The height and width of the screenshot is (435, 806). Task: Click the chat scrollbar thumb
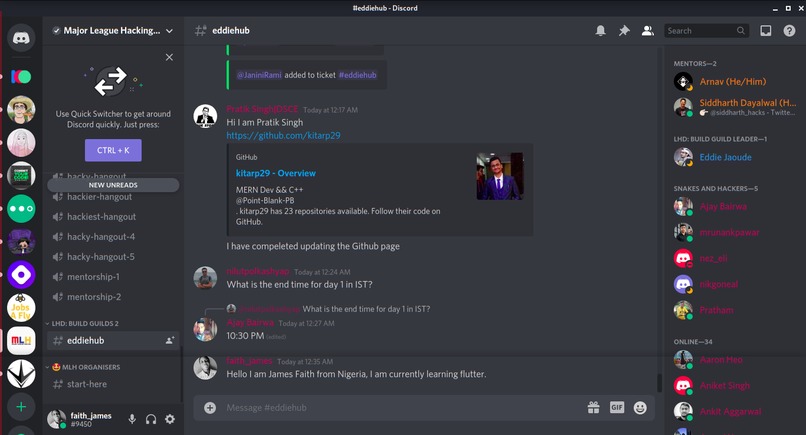pyautogui.click(x=659, y=383)
